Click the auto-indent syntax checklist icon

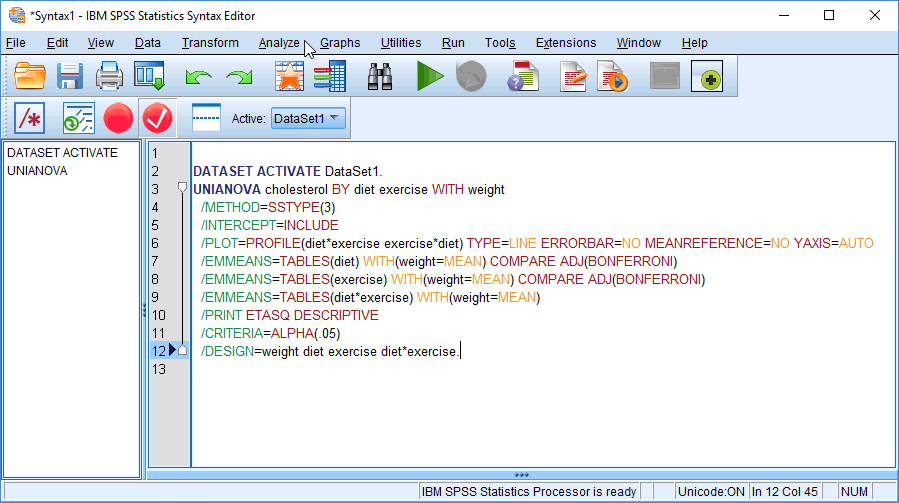(x=79, y=118)
